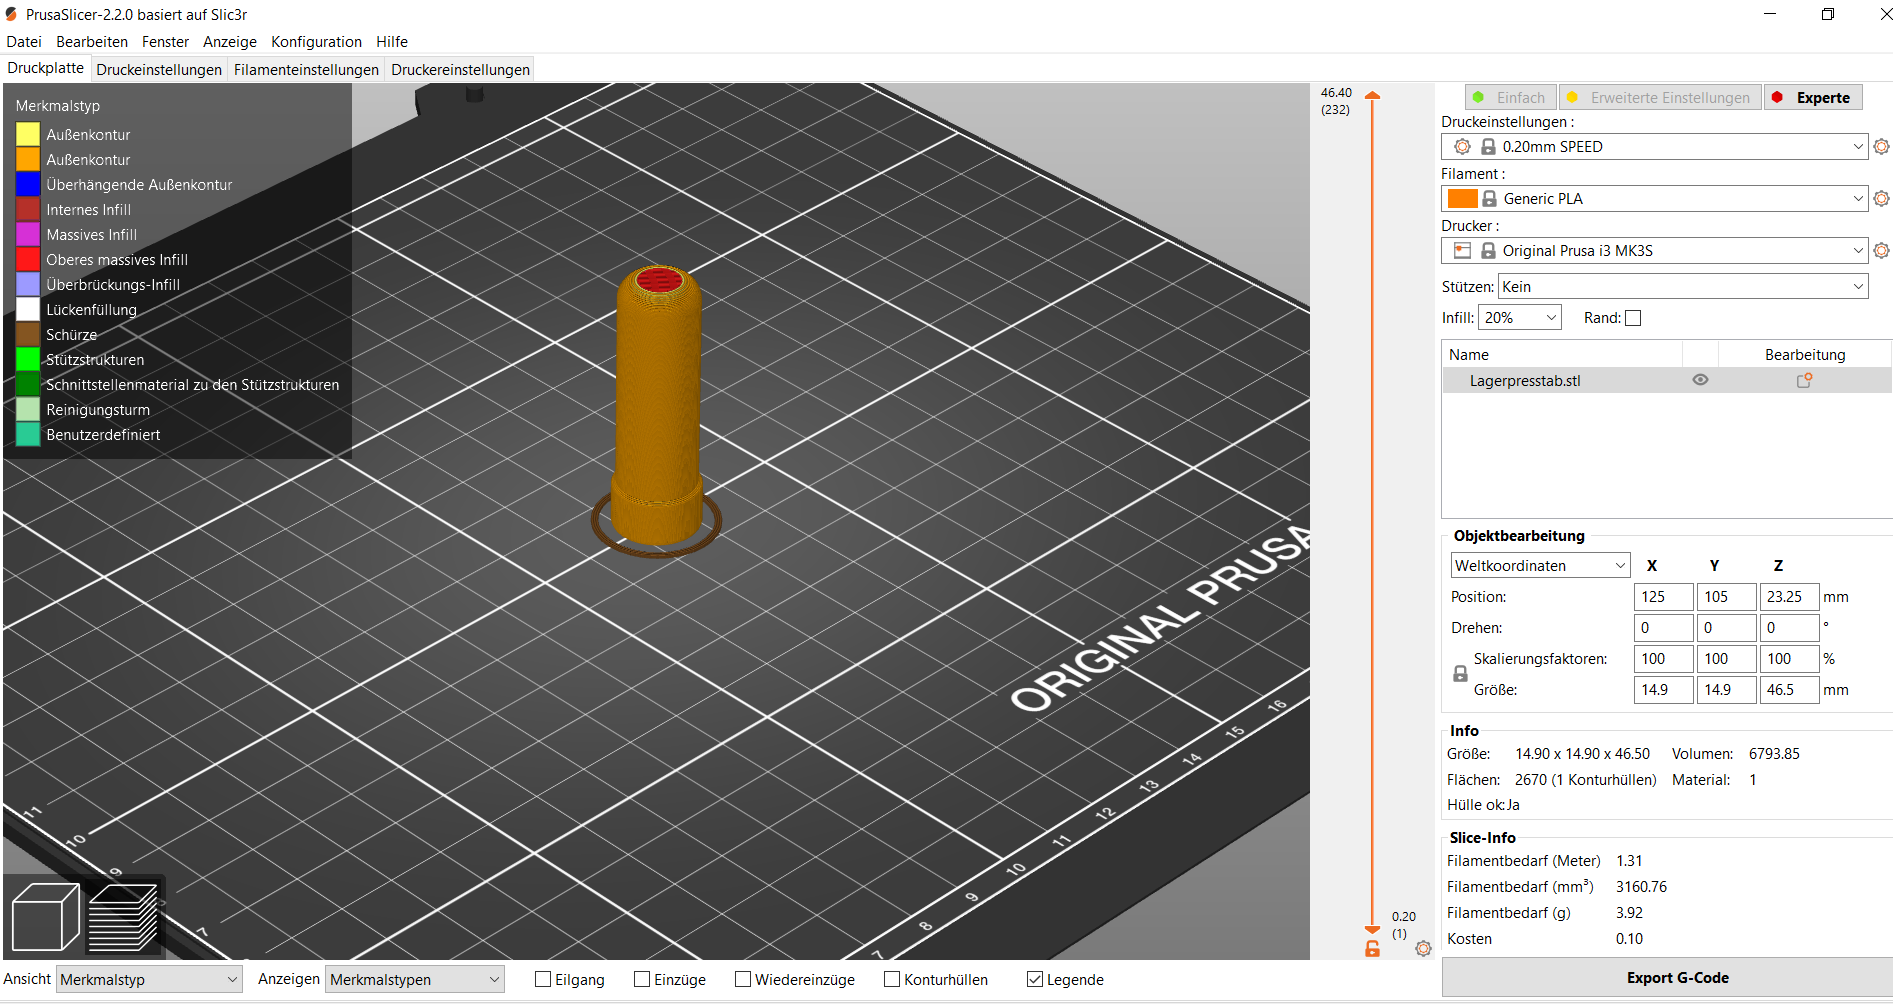Open the Stützen Kein dropdown
Screen dimensions: 1893x1004
point(1683,286)
